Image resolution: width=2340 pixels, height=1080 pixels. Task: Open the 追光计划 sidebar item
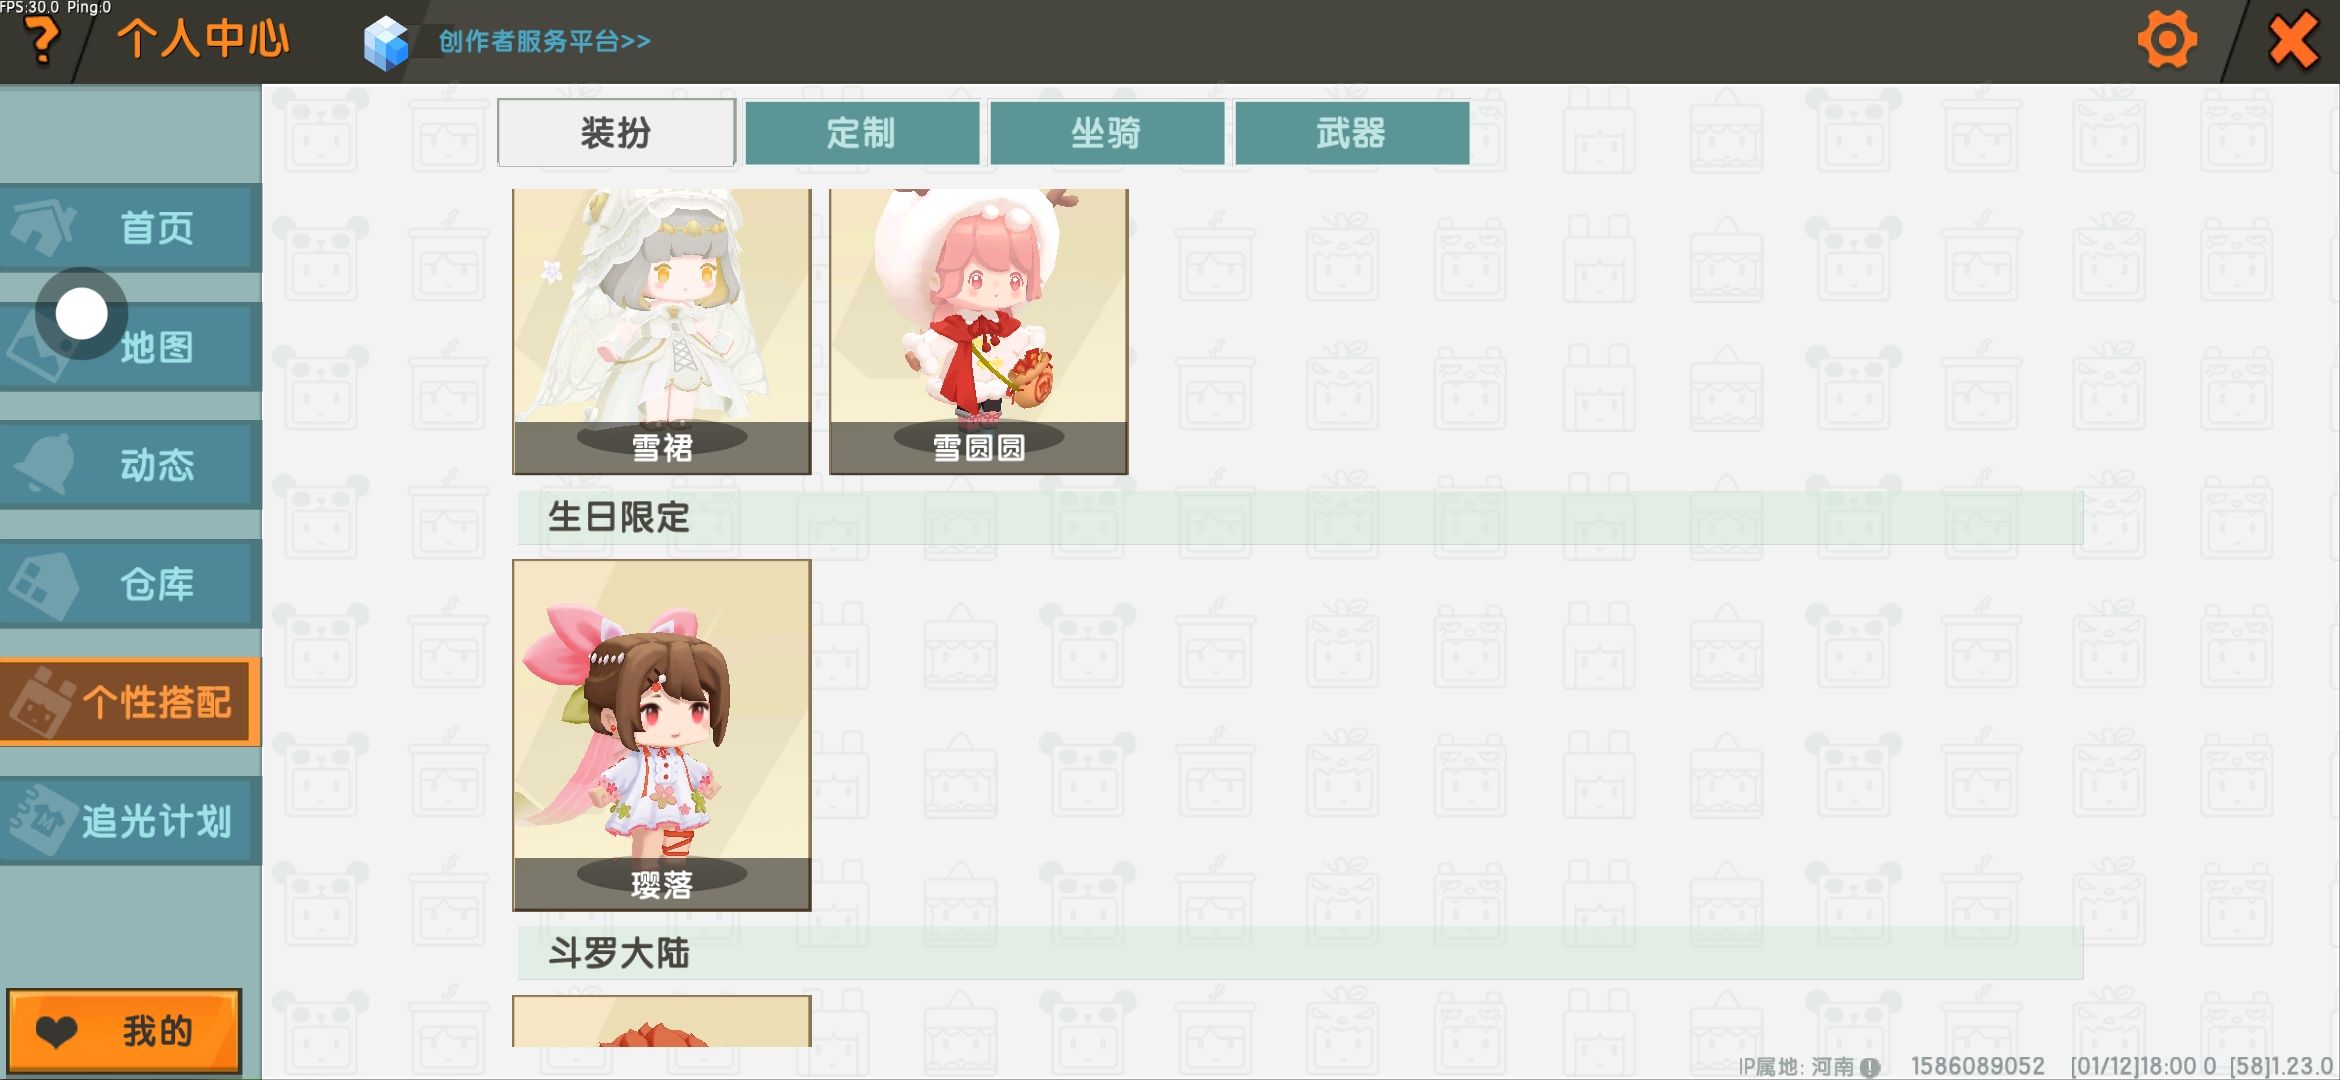(130, 821)
